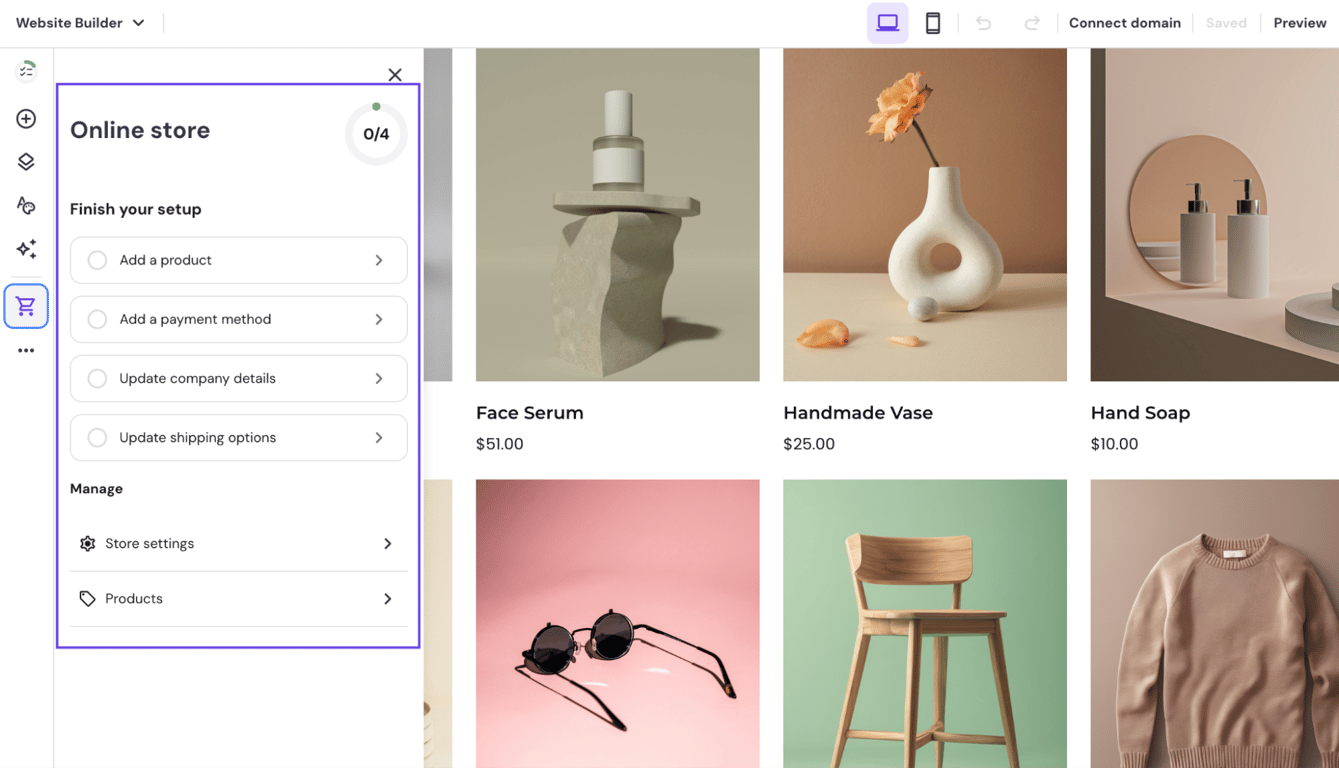The width and height of the screenshot is (1339, 768).
Task: Select the Add elements plus icon
Action: [x=25, y=118]
